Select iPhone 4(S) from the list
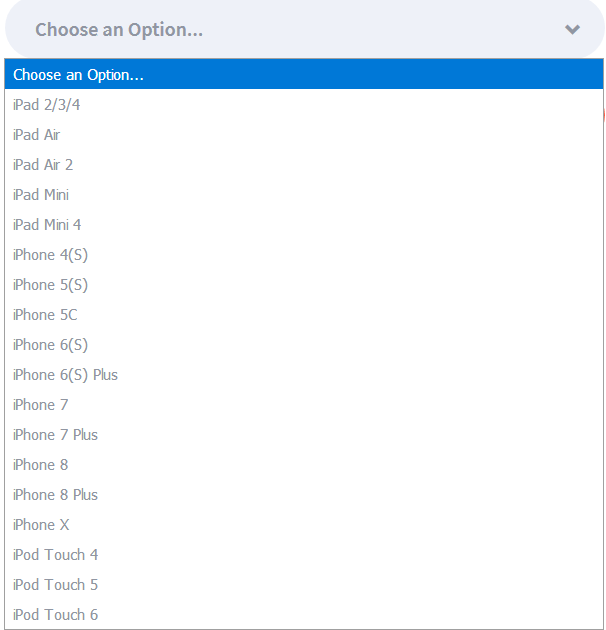The image size is (606, 630). (50, 255)
